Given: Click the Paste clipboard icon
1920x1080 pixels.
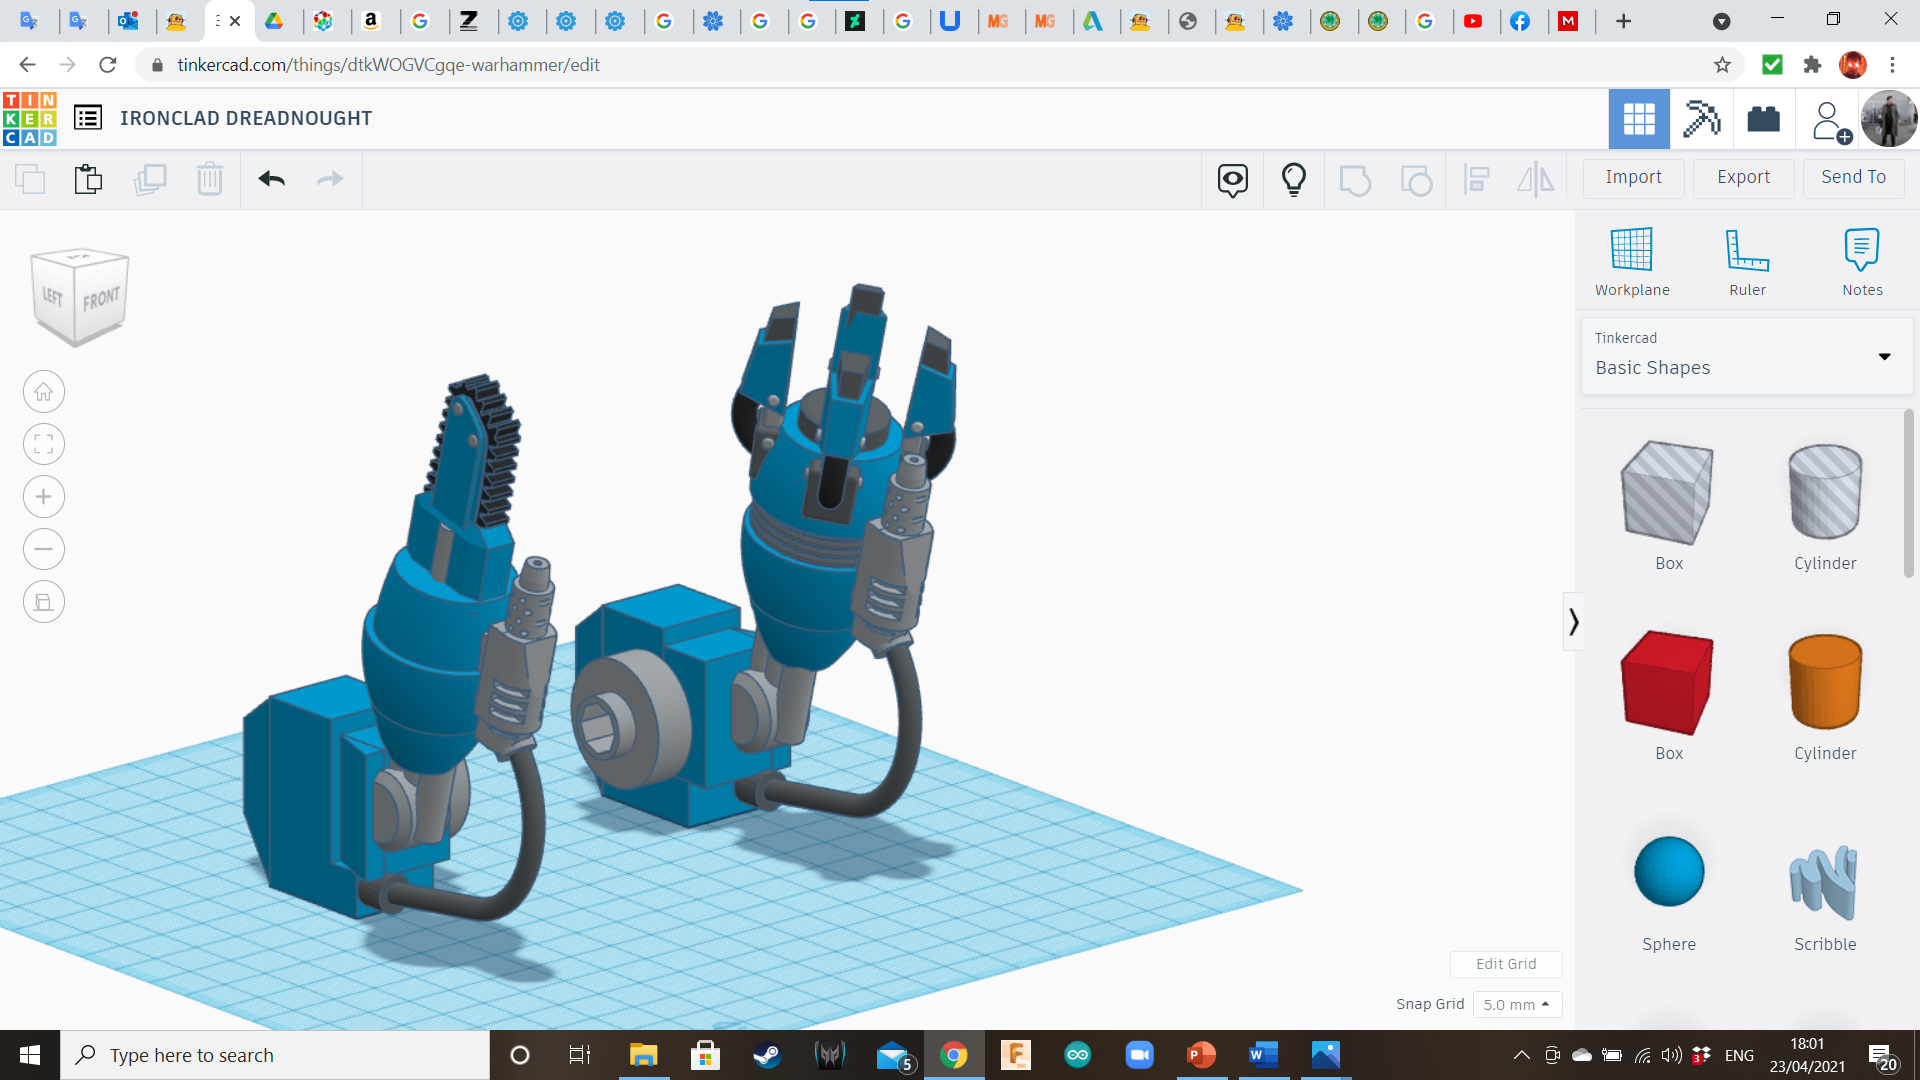Looking at the screenshot, I should tap(88, 179).
